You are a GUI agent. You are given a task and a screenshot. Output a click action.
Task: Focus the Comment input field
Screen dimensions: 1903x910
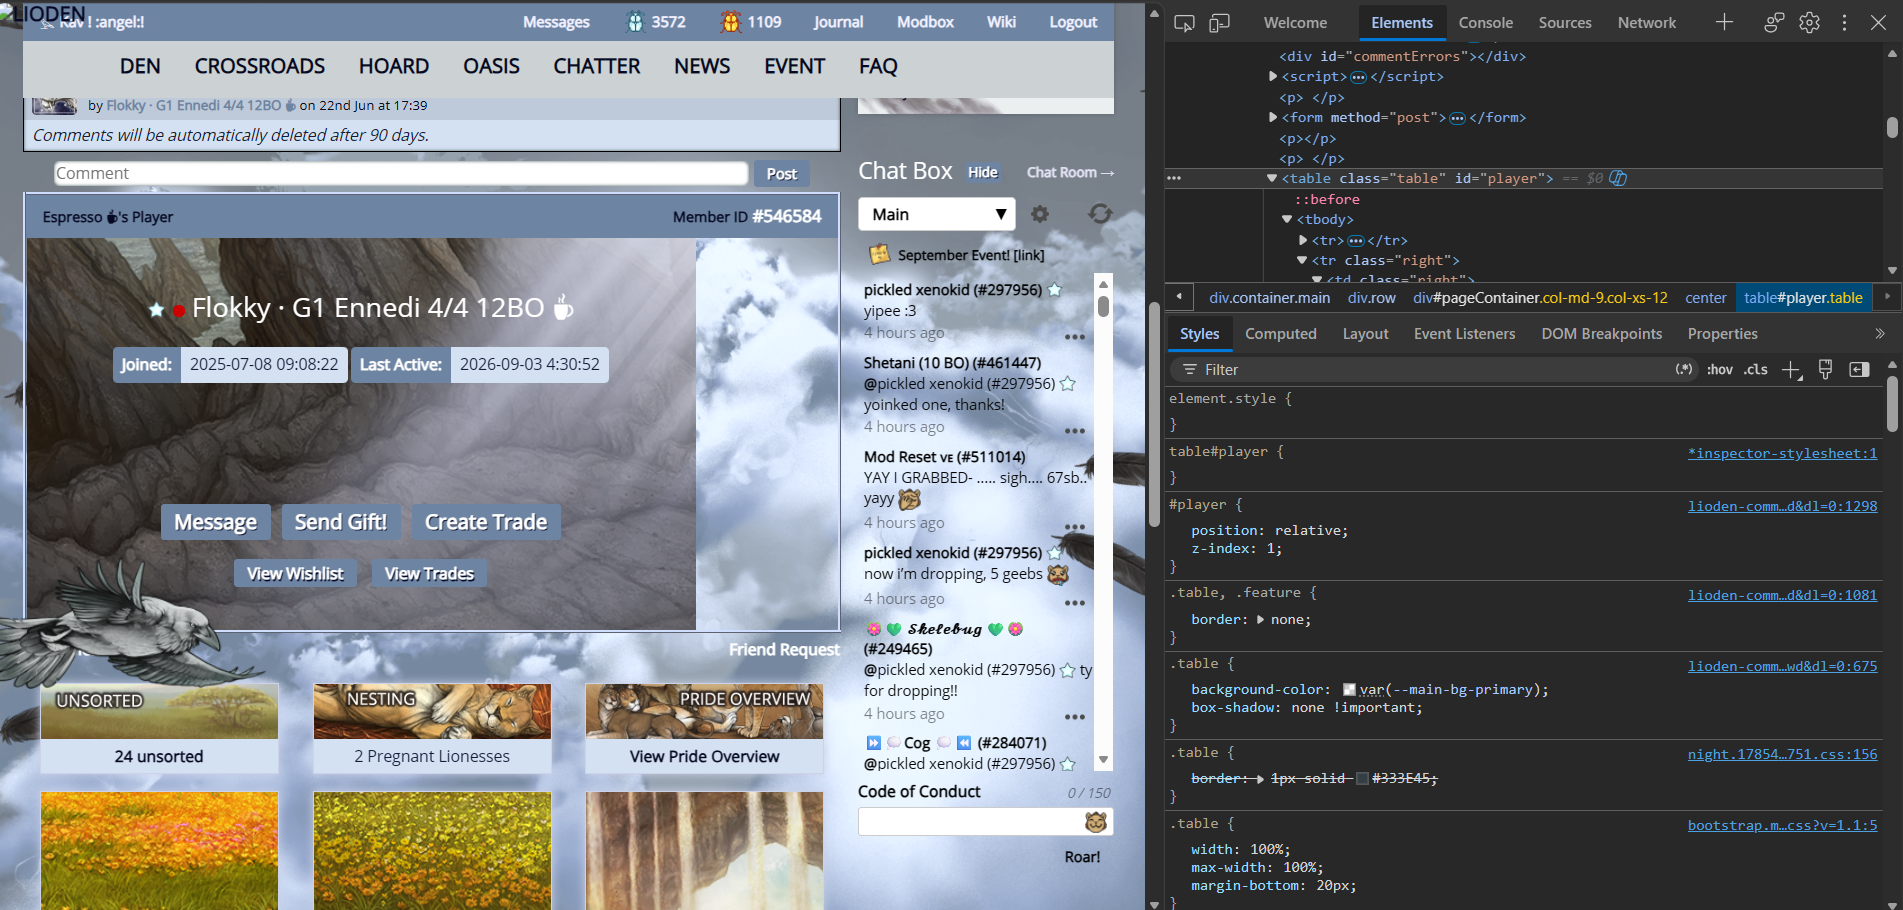click(401, 173)
